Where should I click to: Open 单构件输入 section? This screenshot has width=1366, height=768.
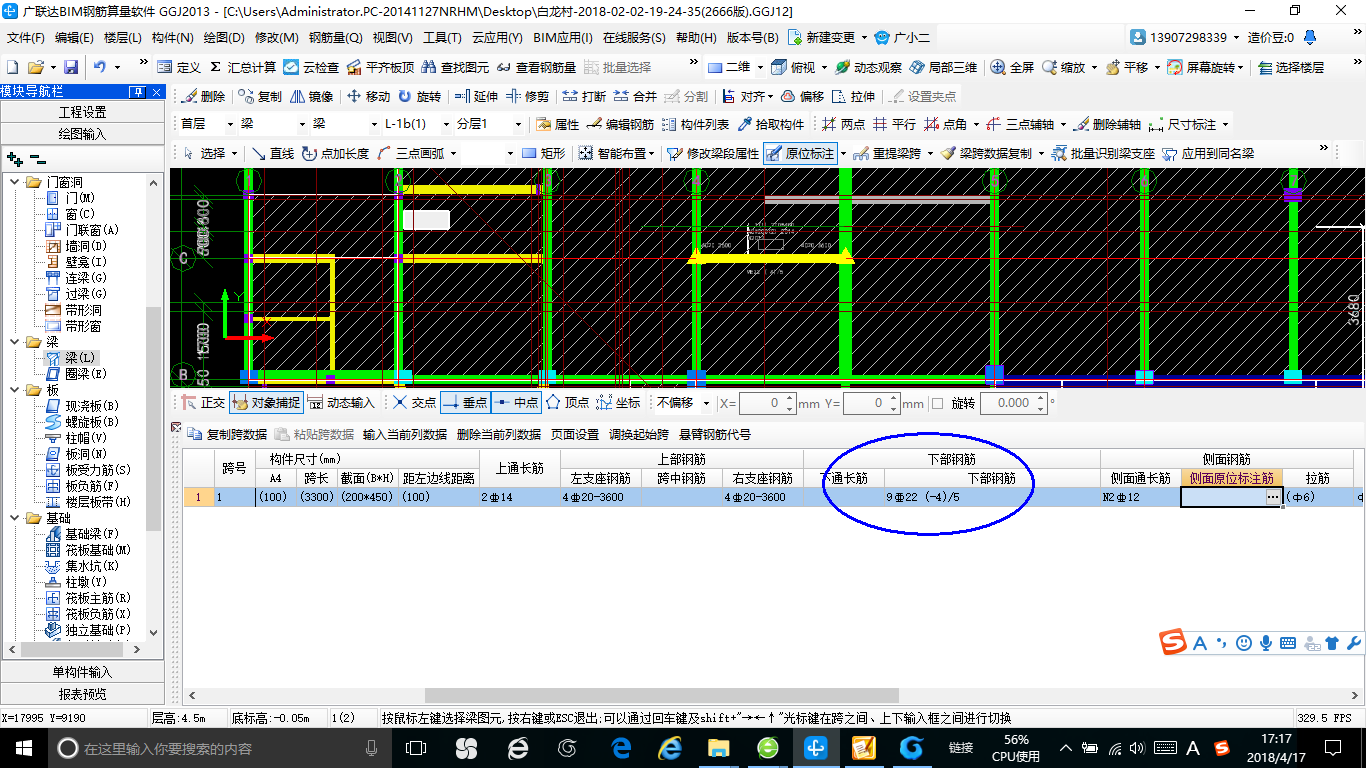(x=82, y=672)
